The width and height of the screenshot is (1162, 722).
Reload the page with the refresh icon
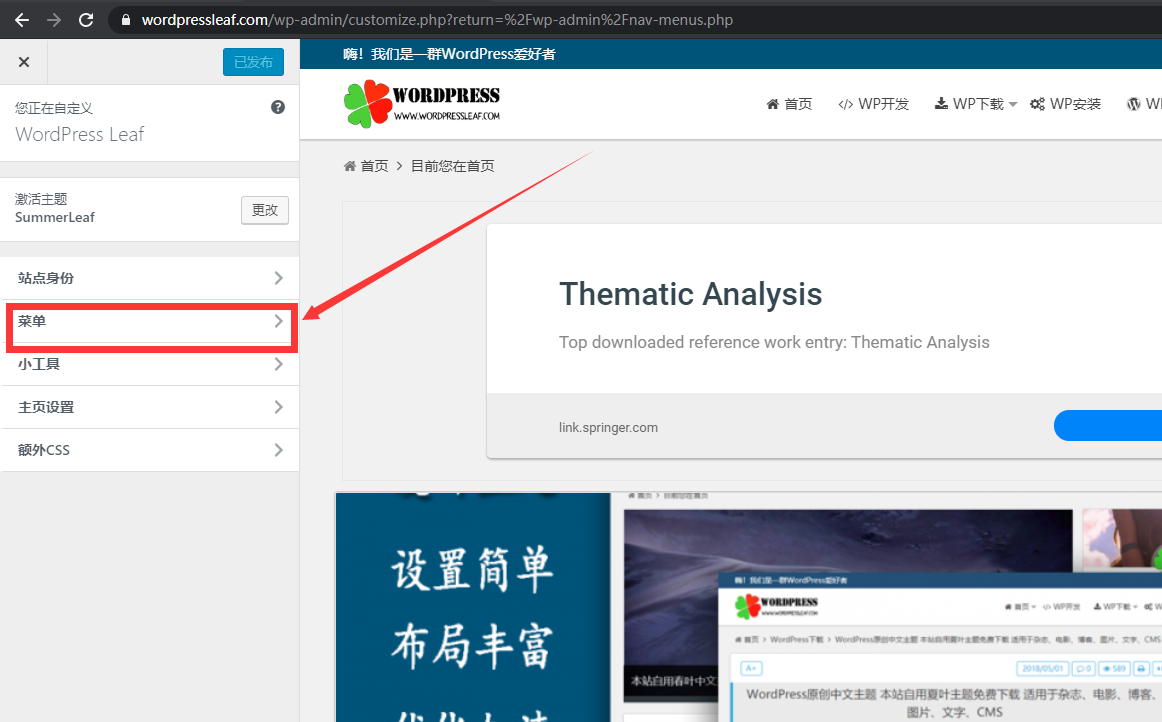pos(86,20)
